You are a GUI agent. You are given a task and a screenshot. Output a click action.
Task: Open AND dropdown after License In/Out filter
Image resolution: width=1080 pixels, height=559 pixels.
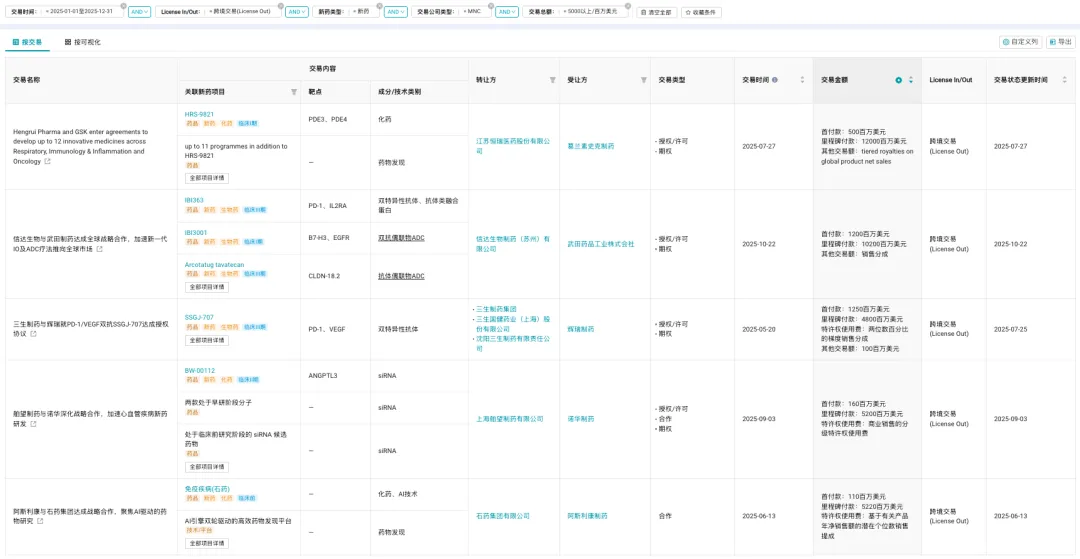coord(295,12)
